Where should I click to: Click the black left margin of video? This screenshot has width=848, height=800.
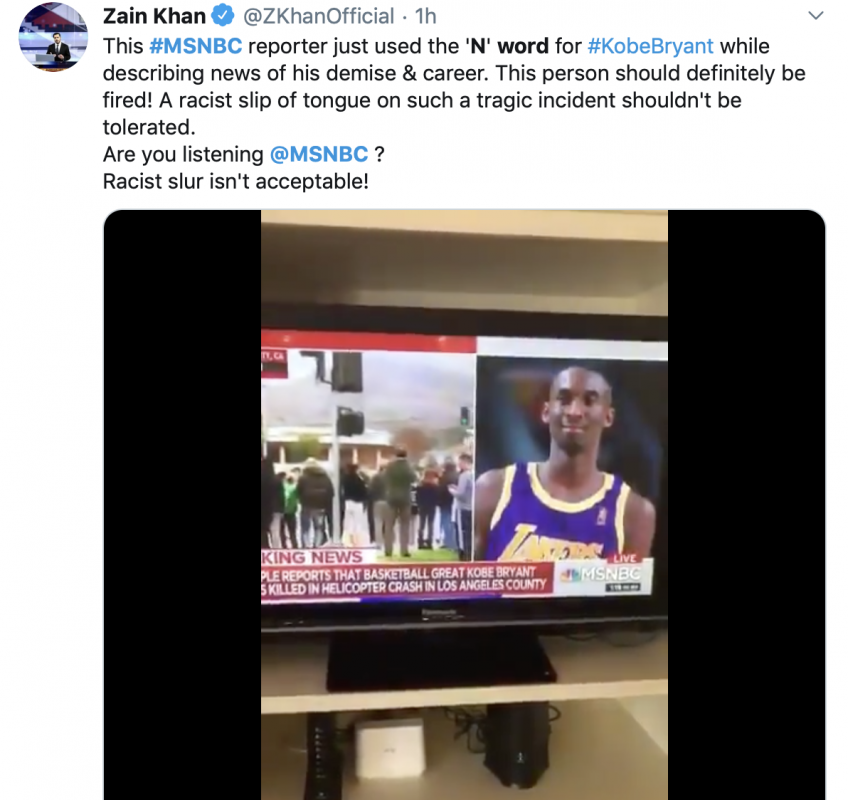tap(182, 505)
